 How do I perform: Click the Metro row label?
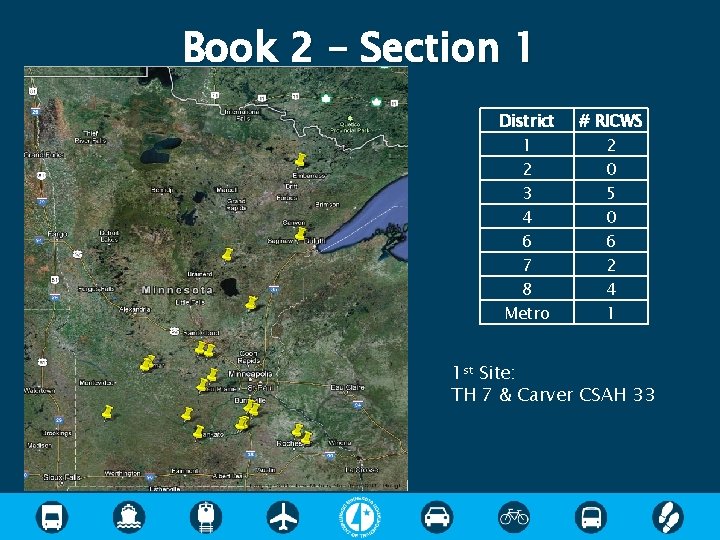(527, 313)
